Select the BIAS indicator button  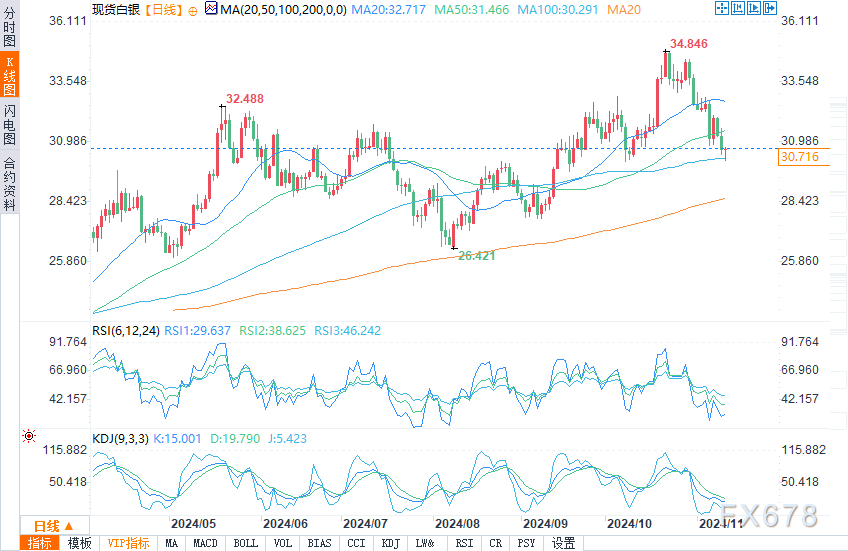319,543
